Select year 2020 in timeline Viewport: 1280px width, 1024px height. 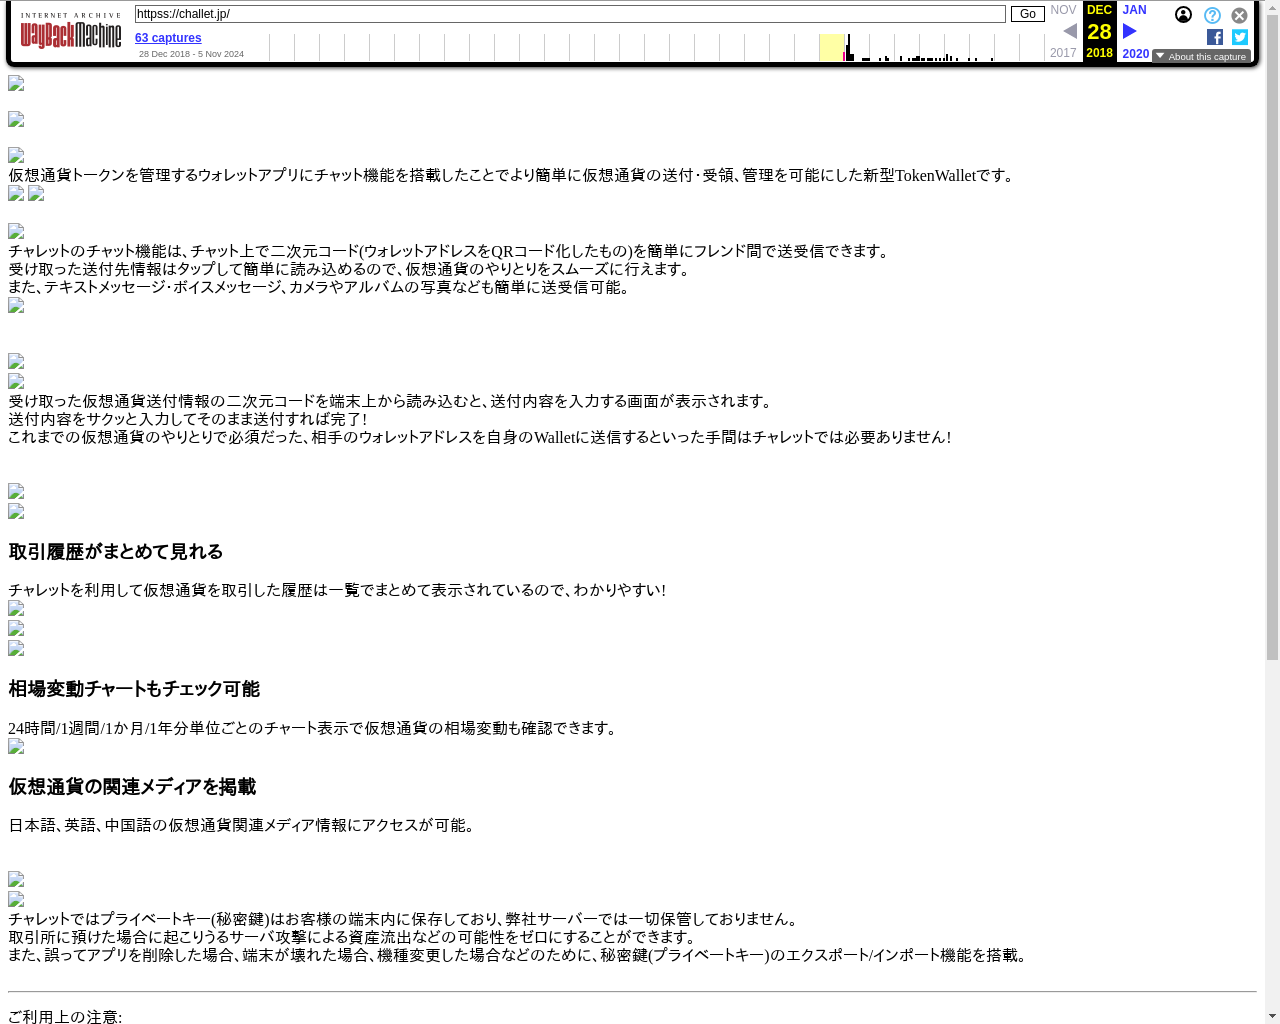coord(1135,54)
